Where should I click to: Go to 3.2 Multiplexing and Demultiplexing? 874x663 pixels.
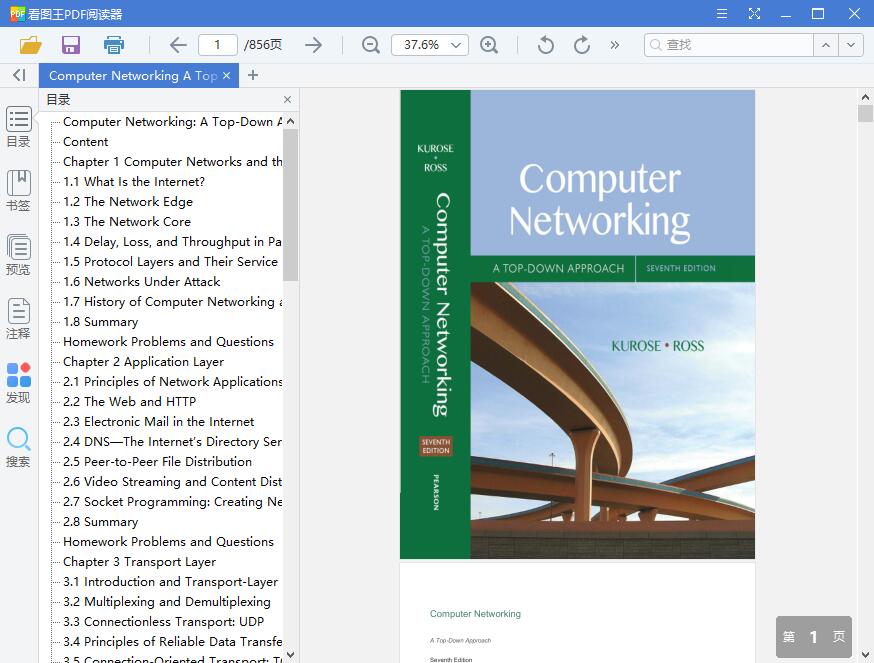(x=167, y=602)
